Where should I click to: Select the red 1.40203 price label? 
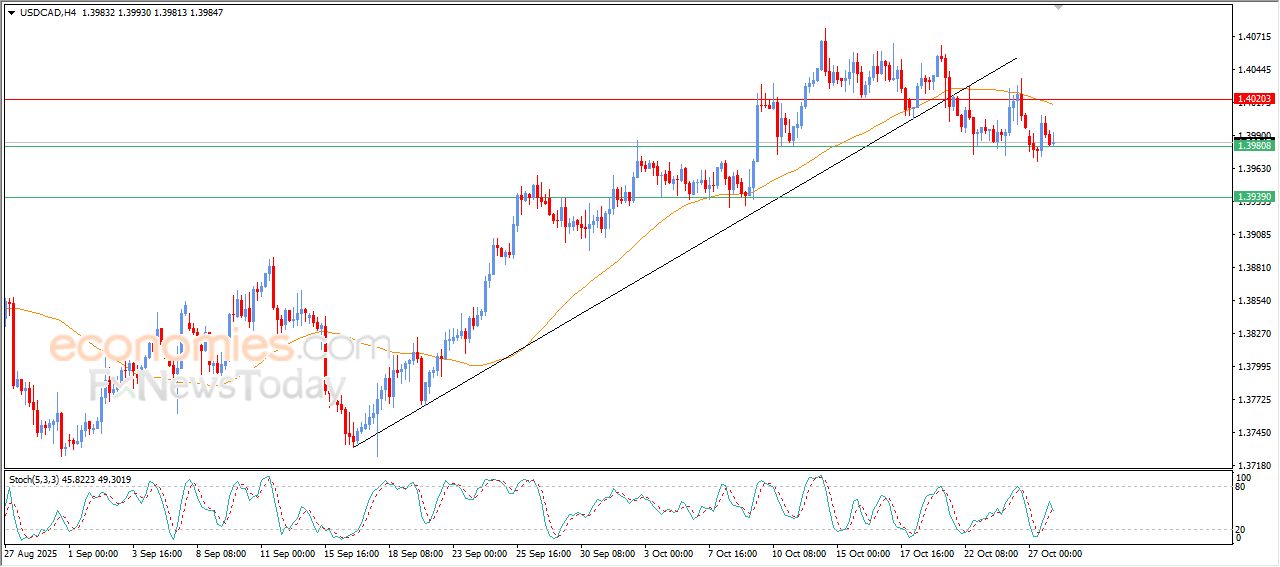(x=1253, y=99)
